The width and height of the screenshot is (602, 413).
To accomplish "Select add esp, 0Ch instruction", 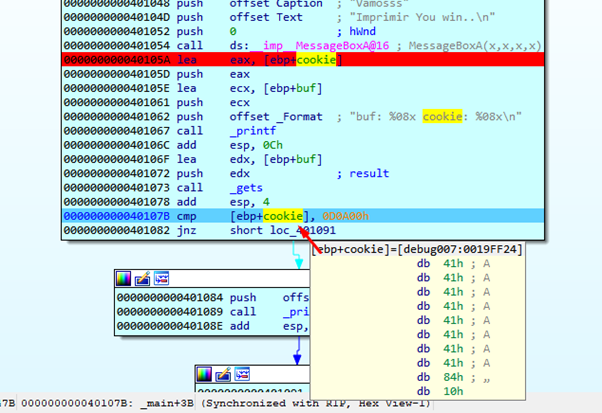I will click(x=303, y=145).
